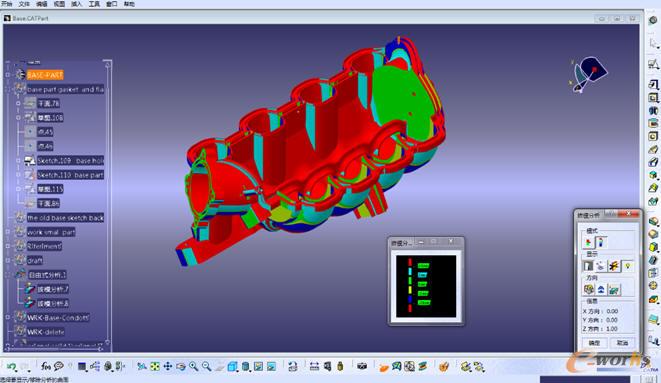The height and width of the screenshot is (383, 661).
Task: Click the compass in the top-right viewport
Action: pyautogui.click(x=588, y=74)
